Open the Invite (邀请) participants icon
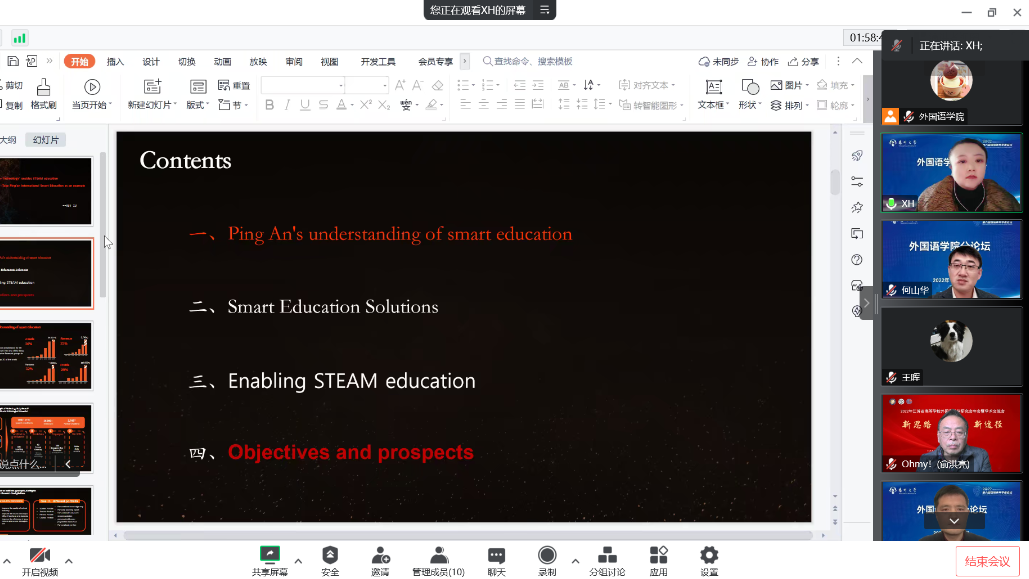 point(380,560)
